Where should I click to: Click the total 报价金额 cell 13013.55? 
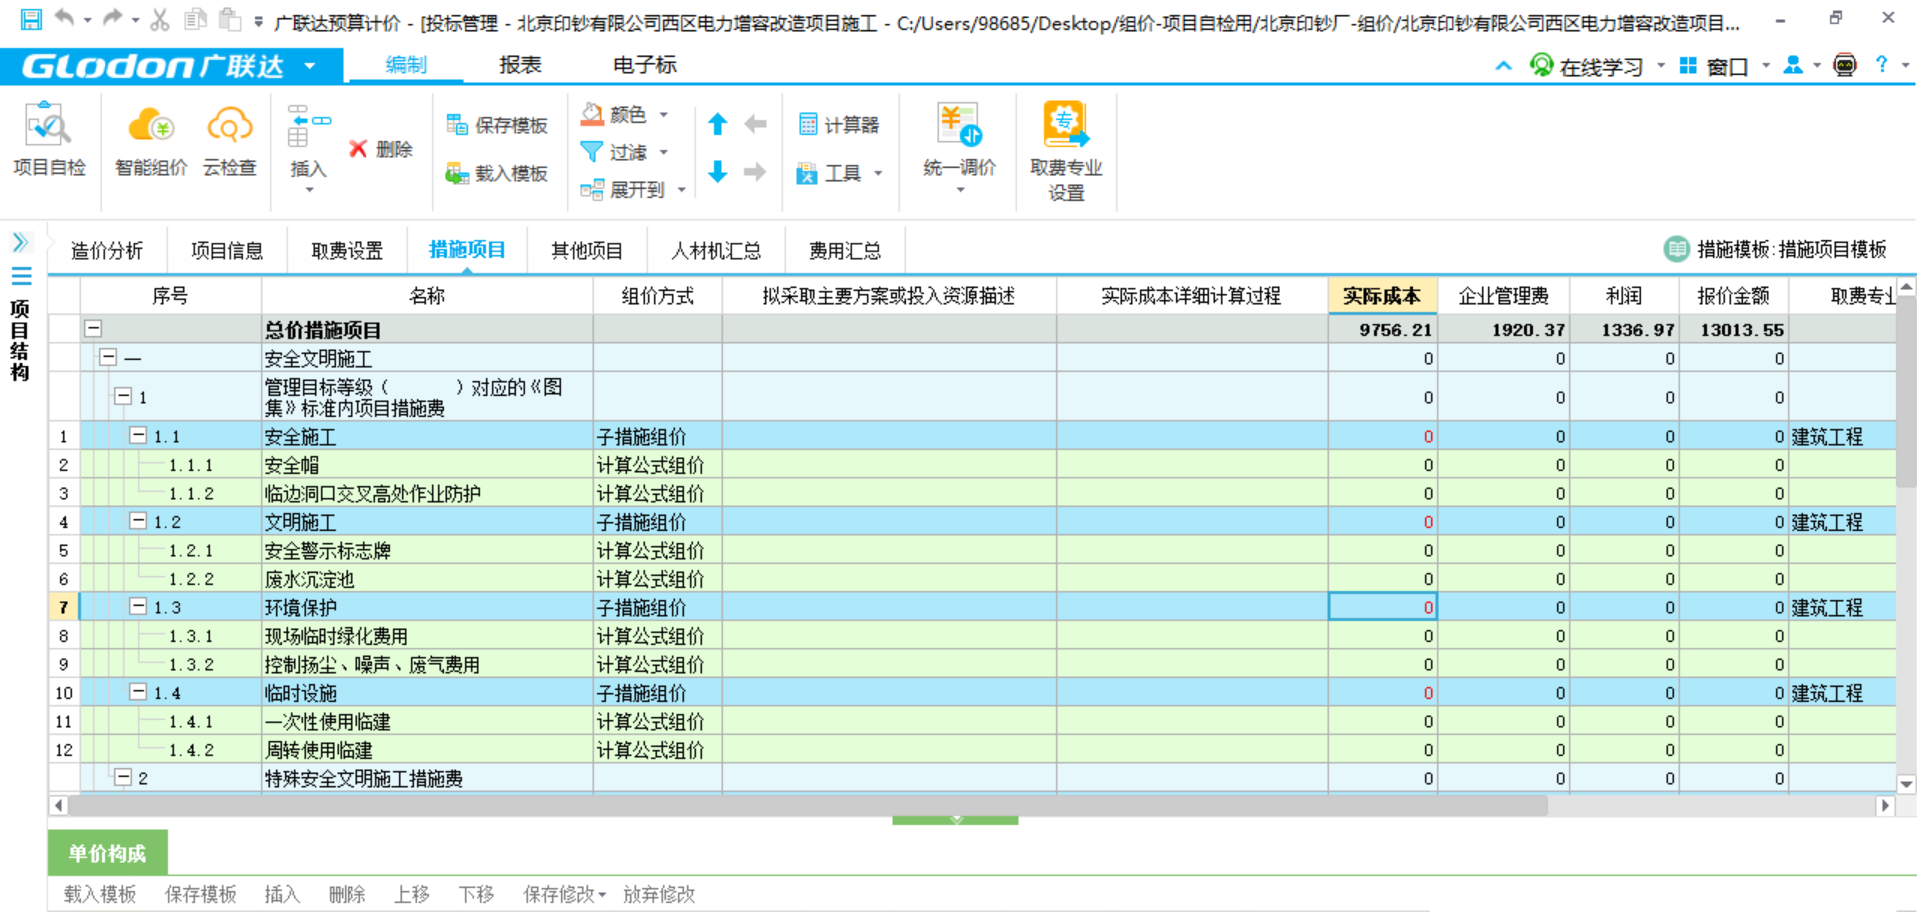click(1733, 329)
